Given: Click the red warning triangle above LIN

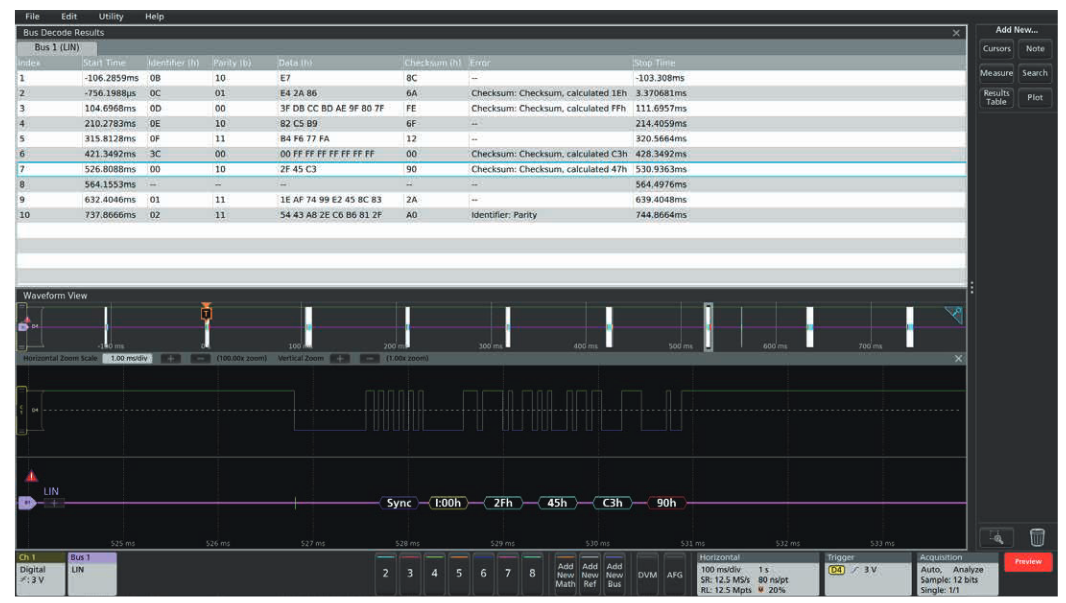Looking at the screenshot, I should tap(31, 477).
